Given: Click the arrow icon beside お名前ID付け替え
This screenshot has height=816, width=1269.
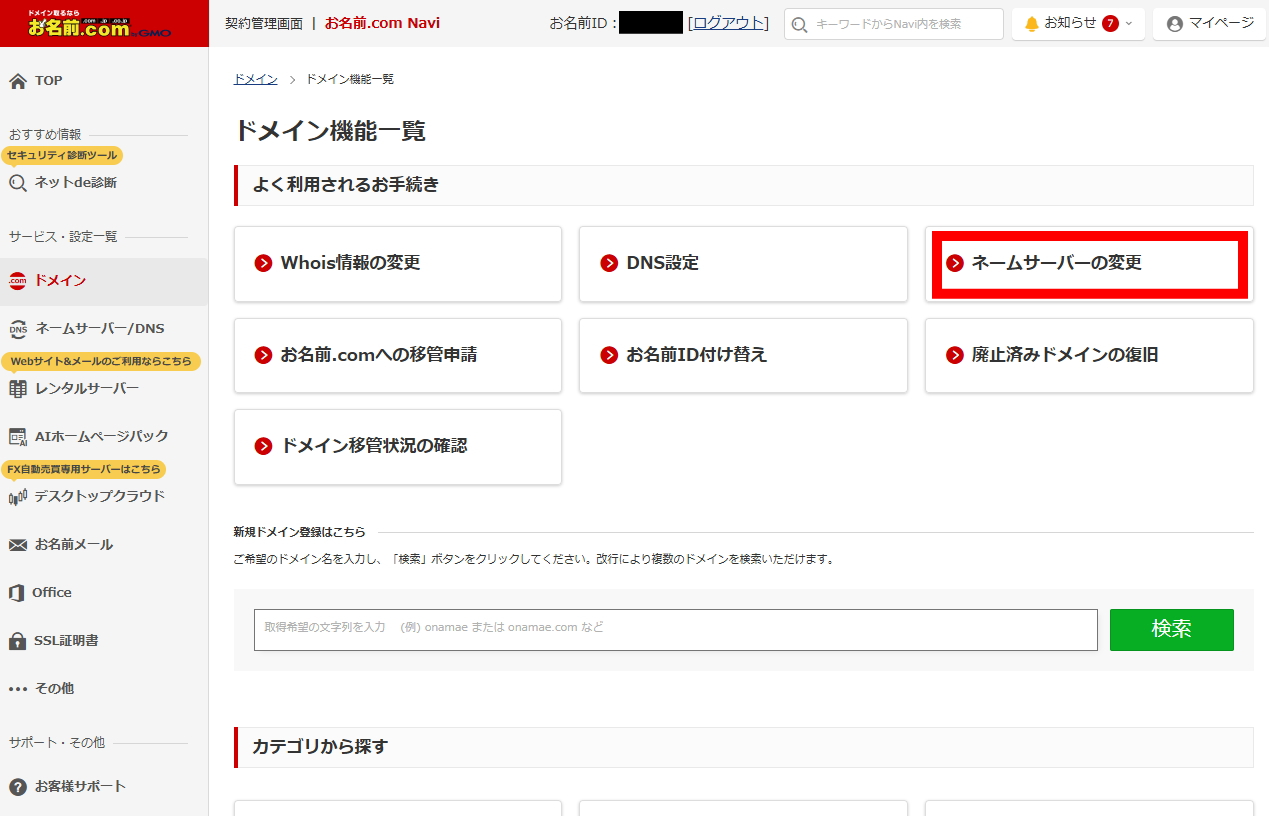Looking at the screenshot, I should click(x=609, y=355).
